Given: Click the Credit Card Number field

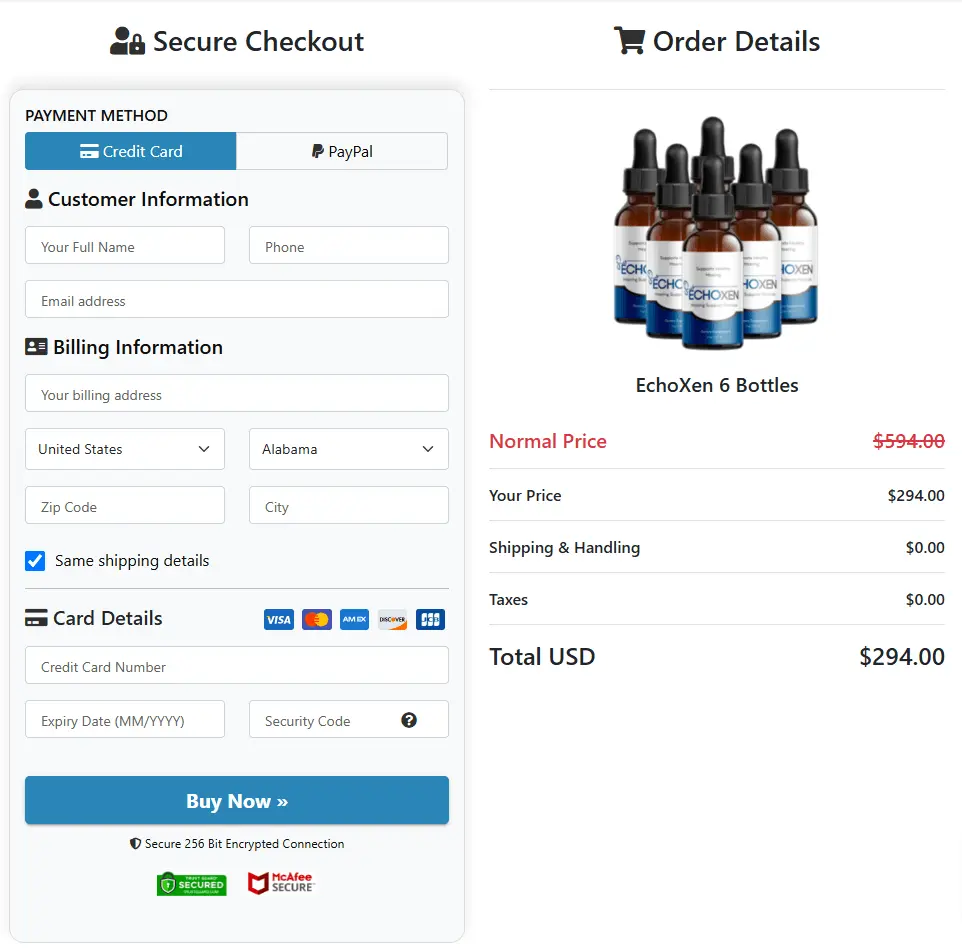Looking at the screenshot, I should [236, 665].
